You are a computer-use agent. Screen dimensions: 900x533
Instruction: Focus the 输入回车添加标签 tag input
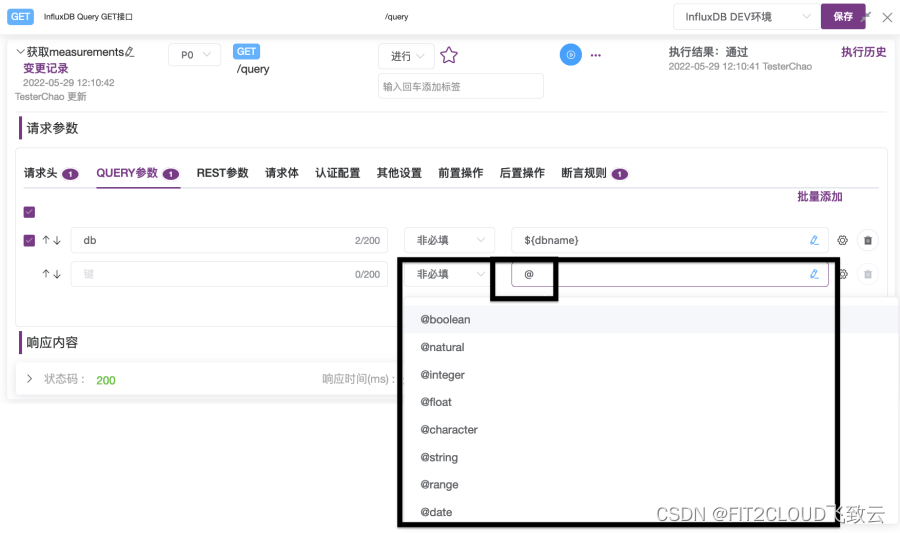[x=460, y=86]
